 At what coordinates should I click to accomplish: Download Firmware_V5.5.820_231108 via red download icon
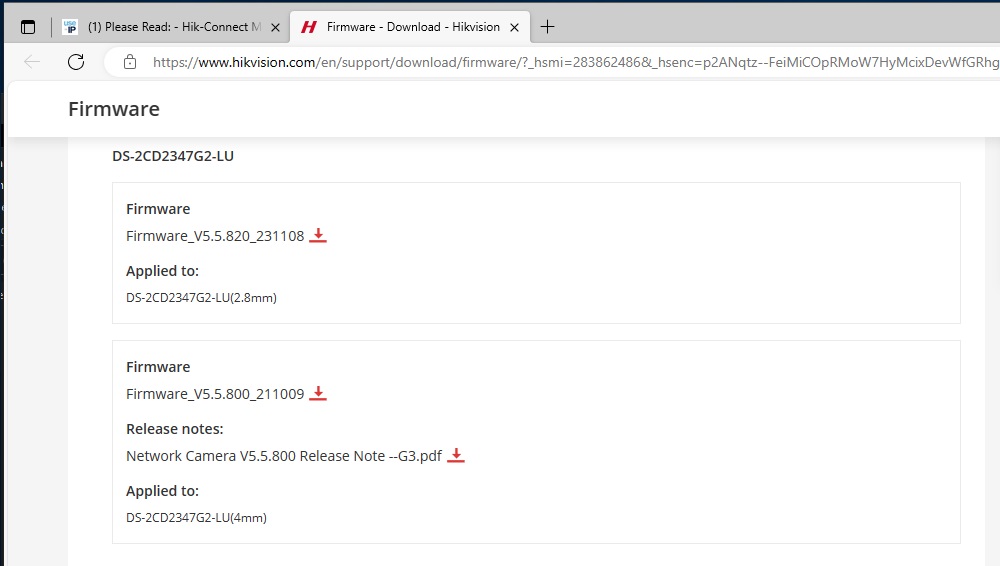(x=318, y=235)
